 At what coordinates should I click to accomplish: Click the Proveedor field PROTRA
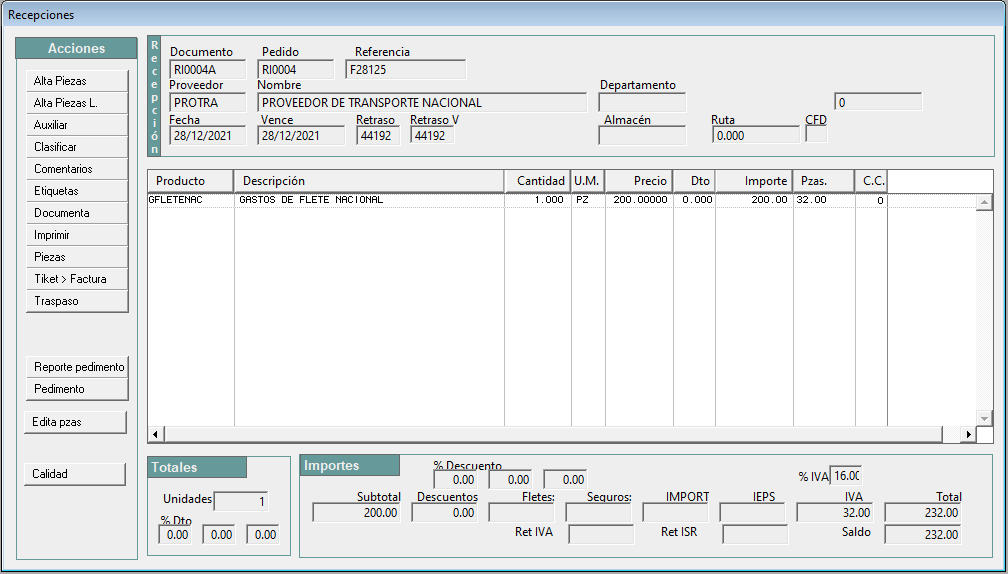[208, 103]
